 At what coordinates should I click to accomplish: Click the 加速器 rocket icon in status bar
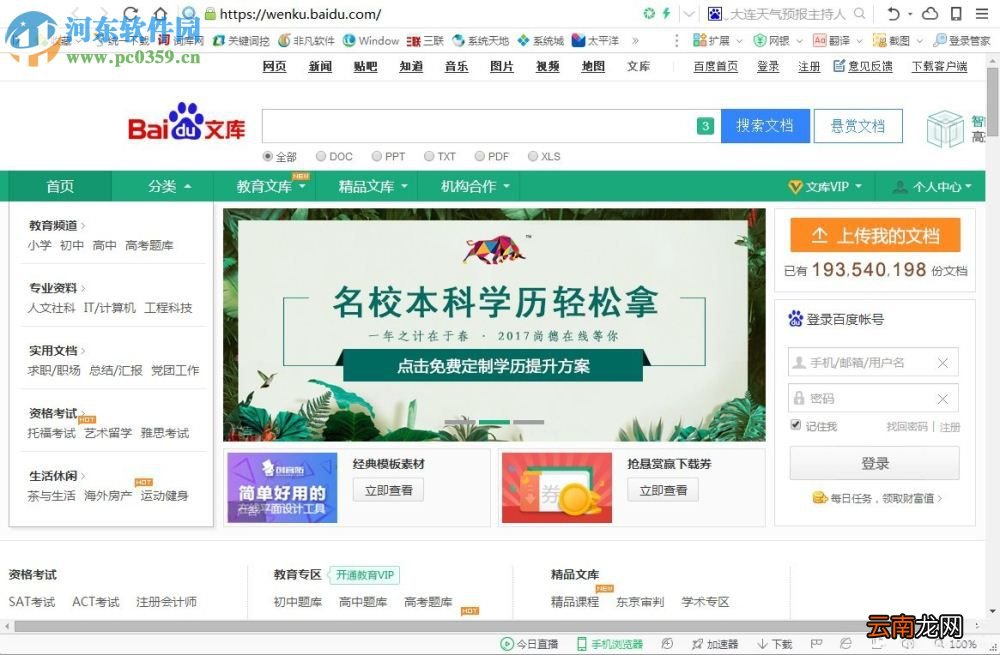click(698, 644)
